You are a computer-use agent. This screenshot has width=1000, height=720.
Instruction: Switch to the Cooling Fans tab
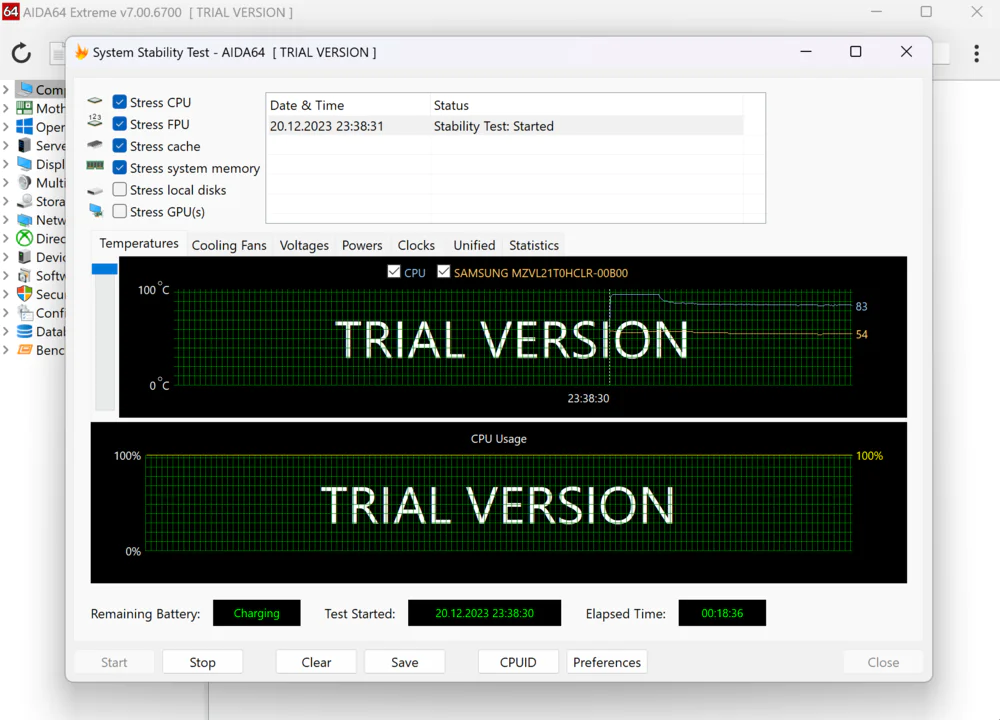click(229, 245)
